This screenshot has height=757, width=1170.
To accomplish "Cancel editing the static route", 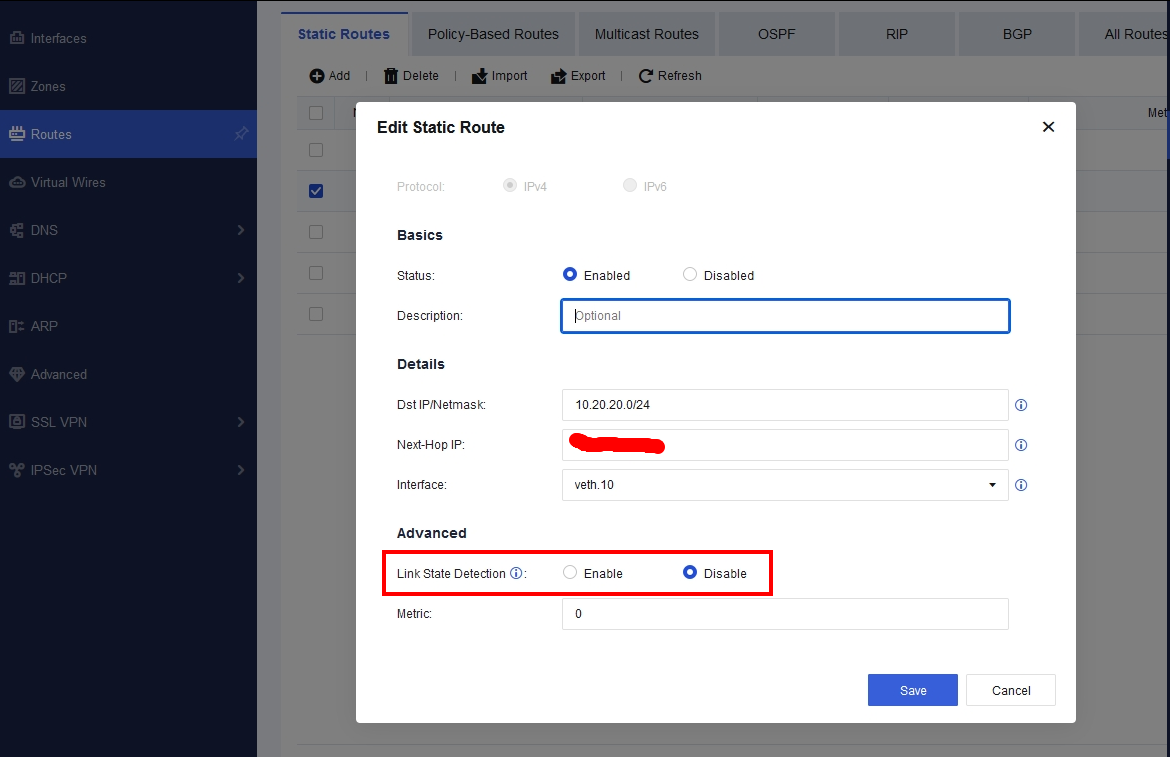I will 1011,690.
